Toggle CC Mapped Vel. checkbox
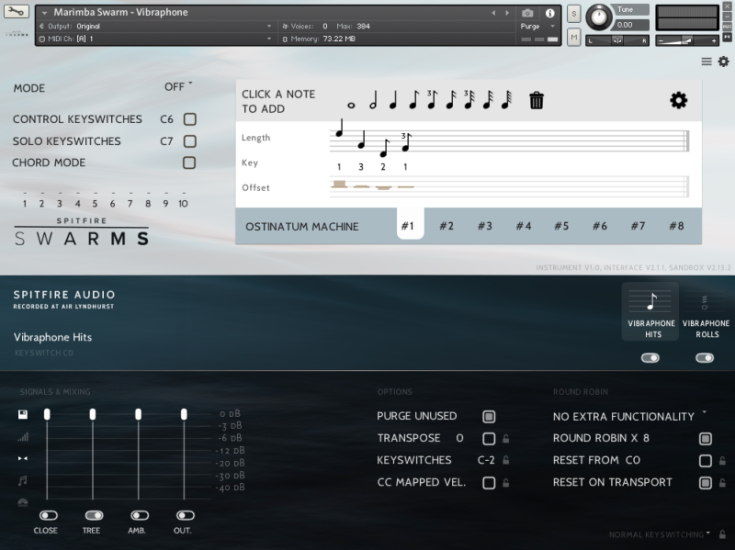This screenshot has height=550, width=735. point(489,483)
